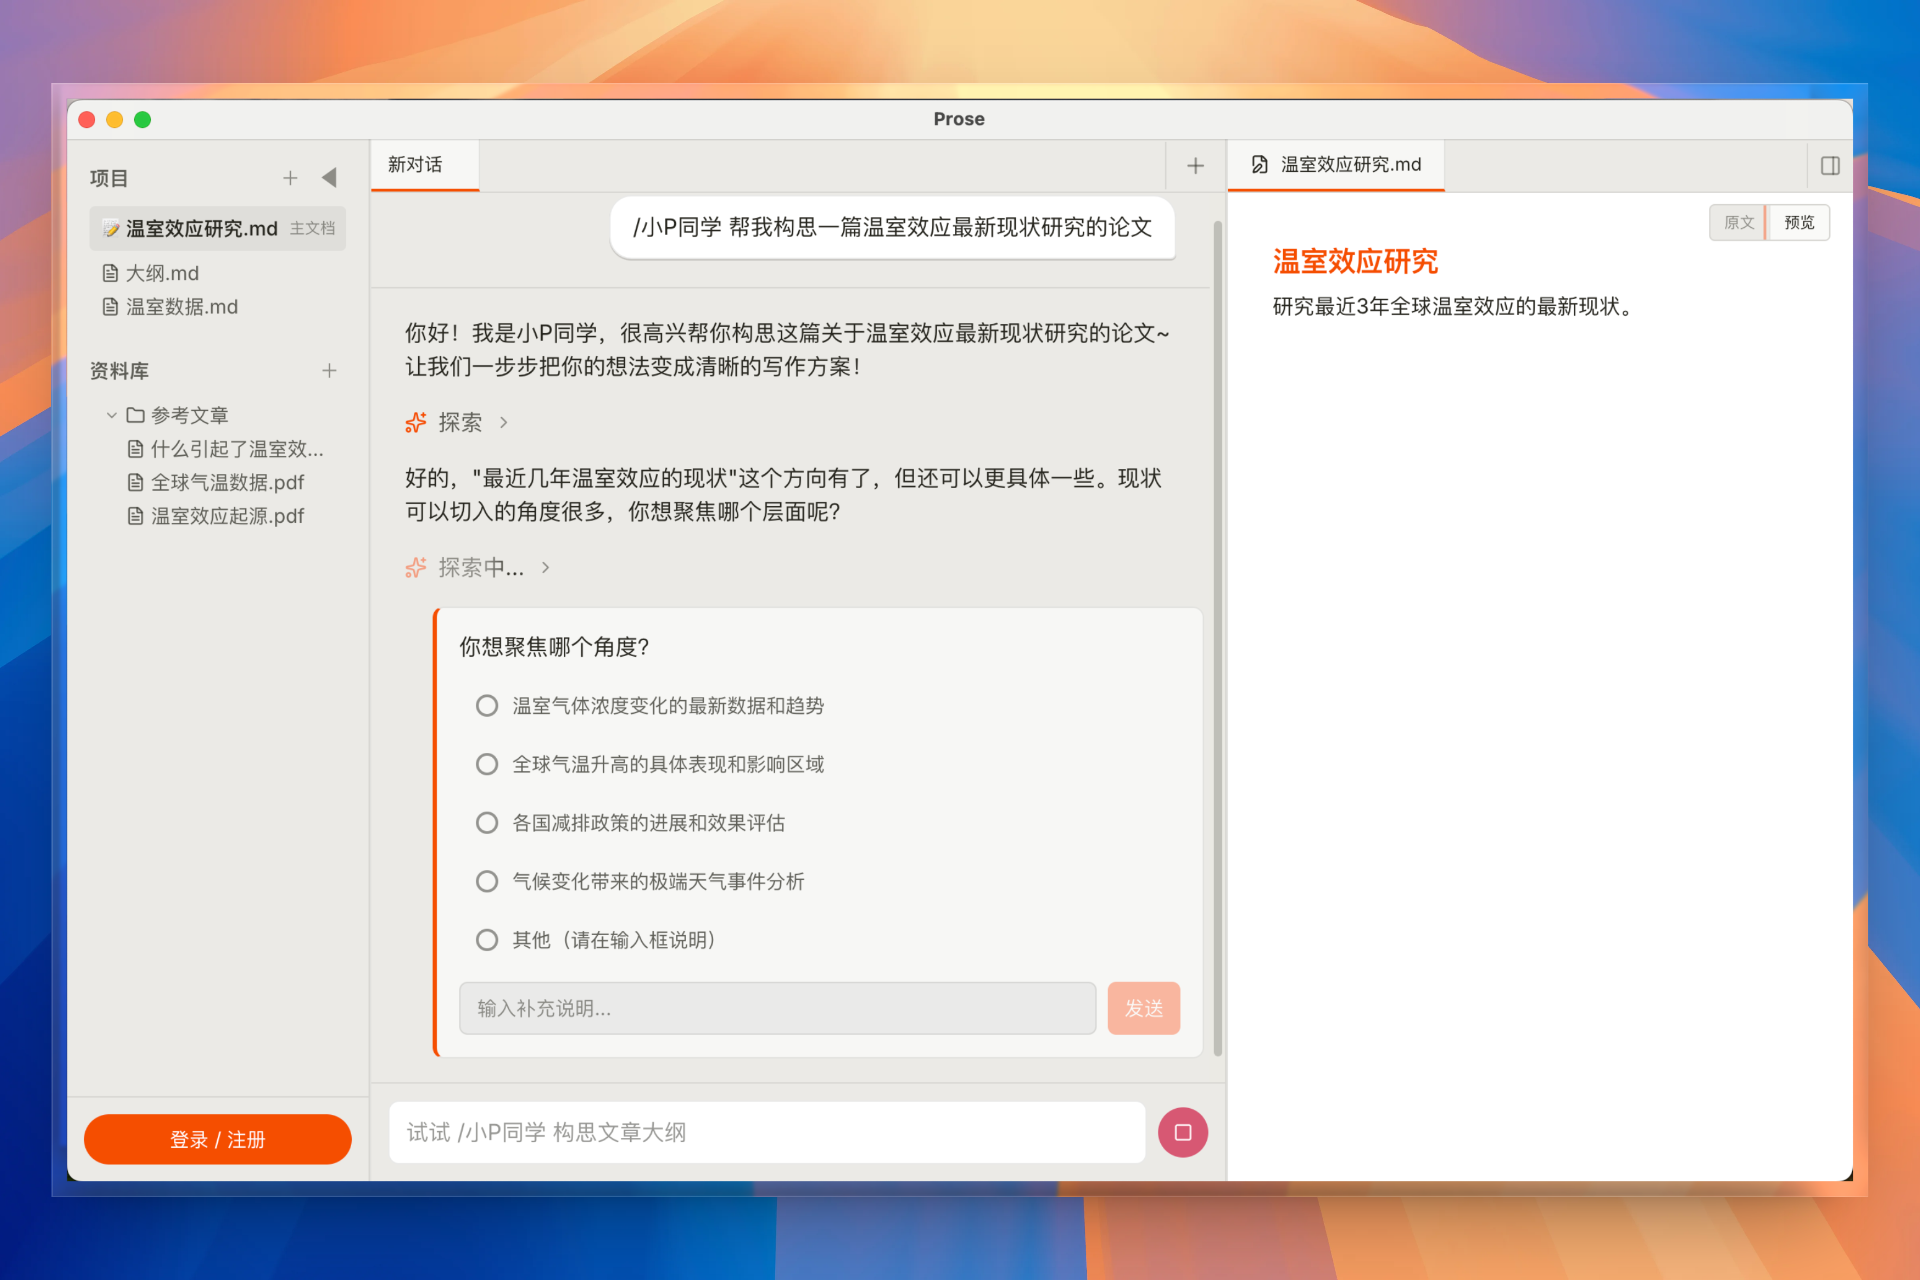Viewport: 1920px width, 1280px height.
Task: Expand the 探索中... step chevron
Action: (546, 567)
